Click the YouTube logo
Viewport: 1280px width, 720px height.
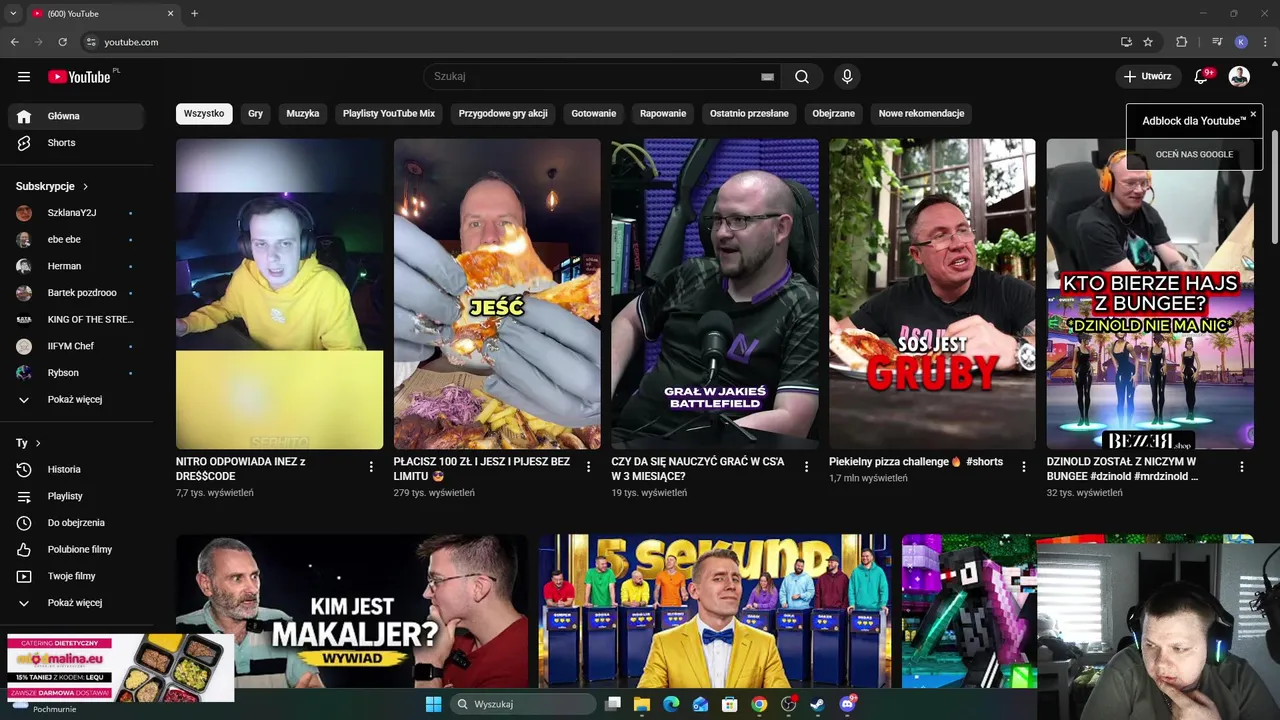click(x=80, y=76)
